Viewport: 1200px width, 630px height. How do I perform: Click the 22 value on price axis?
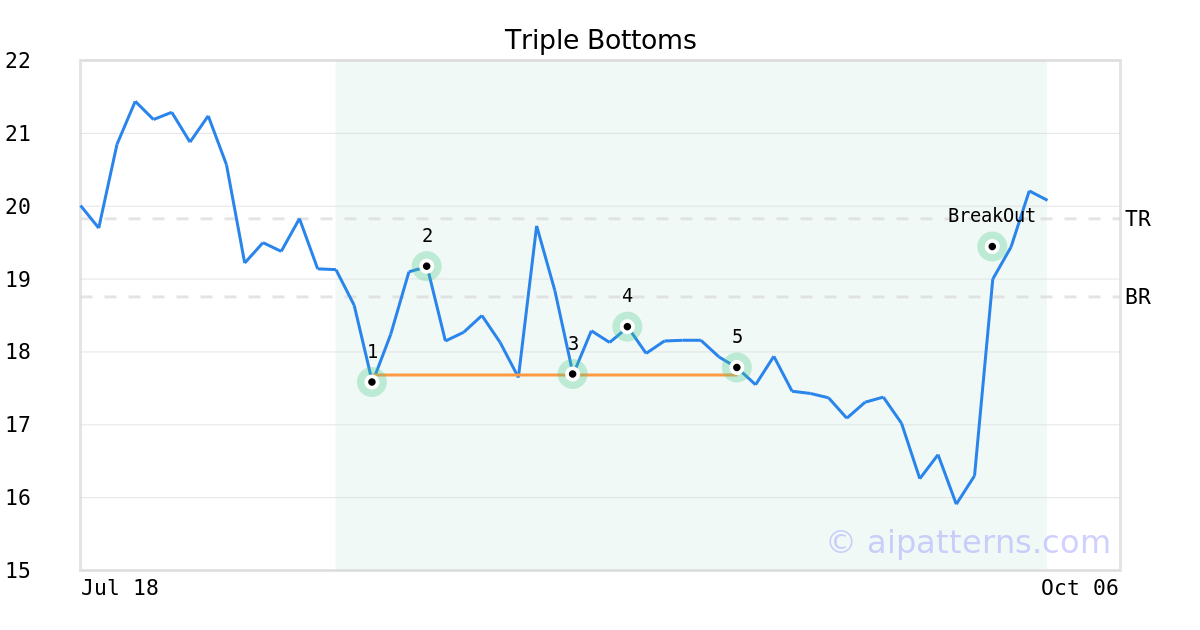pos(18,61)
